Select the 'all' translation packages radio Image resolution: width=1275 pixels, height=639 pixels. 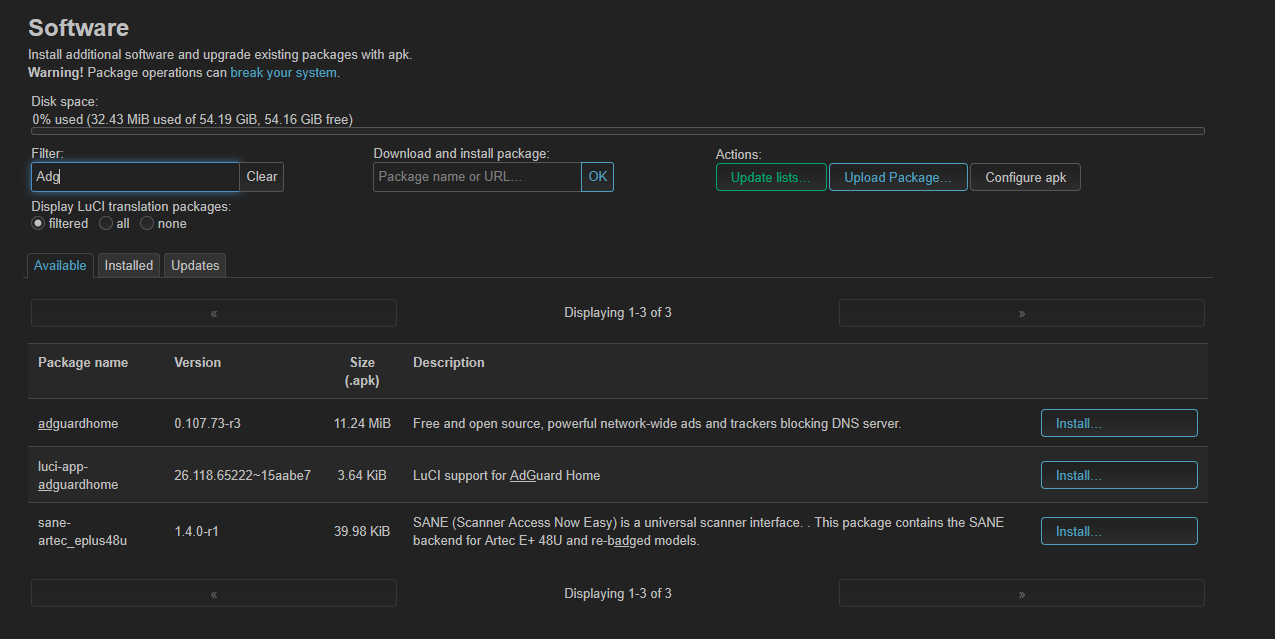[106, 224]
